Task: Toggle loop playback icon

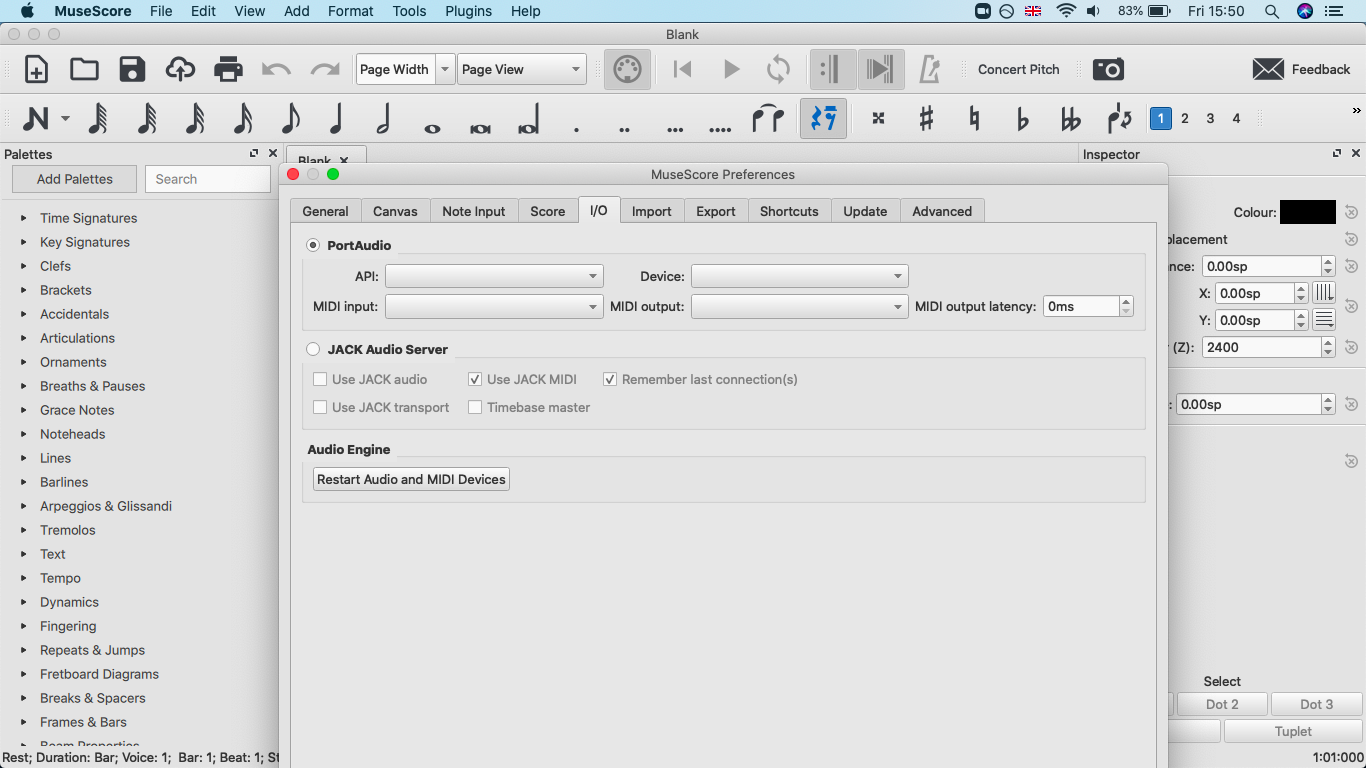Action: pos(778,69)
